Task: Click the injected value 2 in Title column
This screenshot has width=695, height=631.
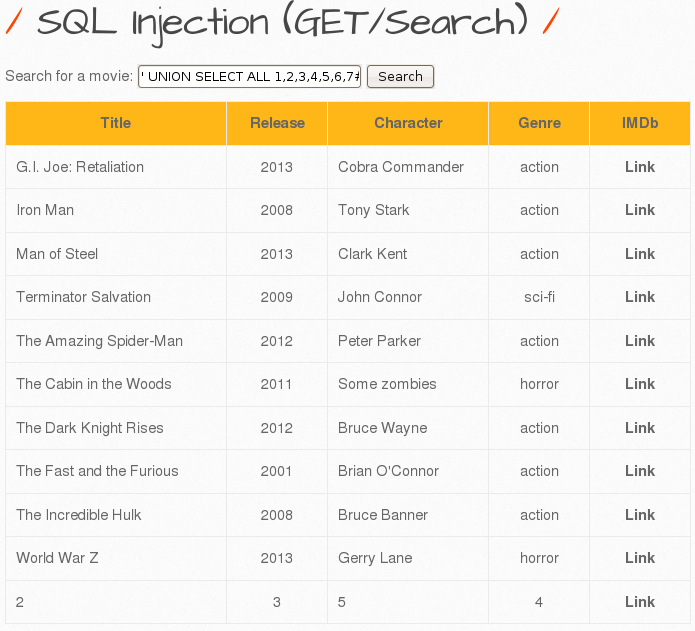Action: coord(116,602)
